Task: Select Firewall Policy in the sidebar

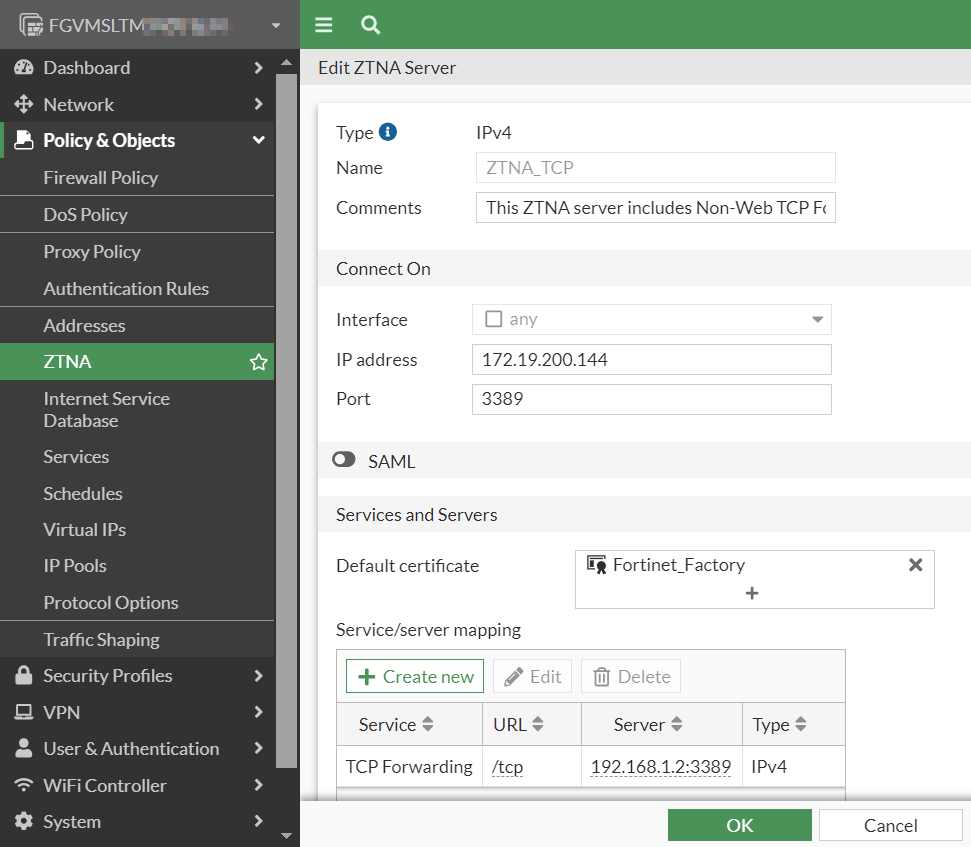Action: [x=101, y=177]
